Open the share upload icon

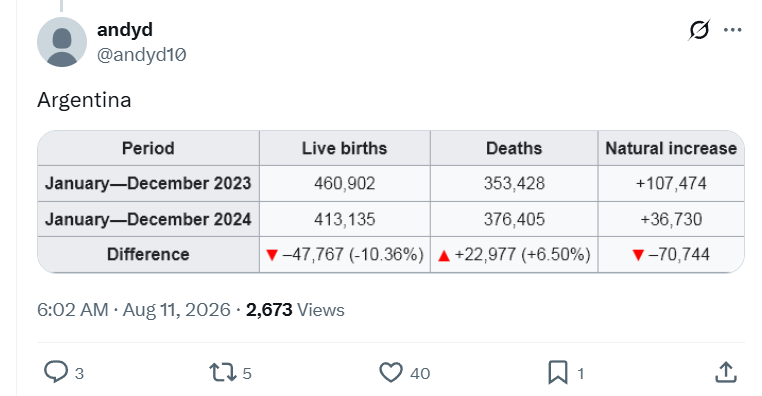pos(726,372)
